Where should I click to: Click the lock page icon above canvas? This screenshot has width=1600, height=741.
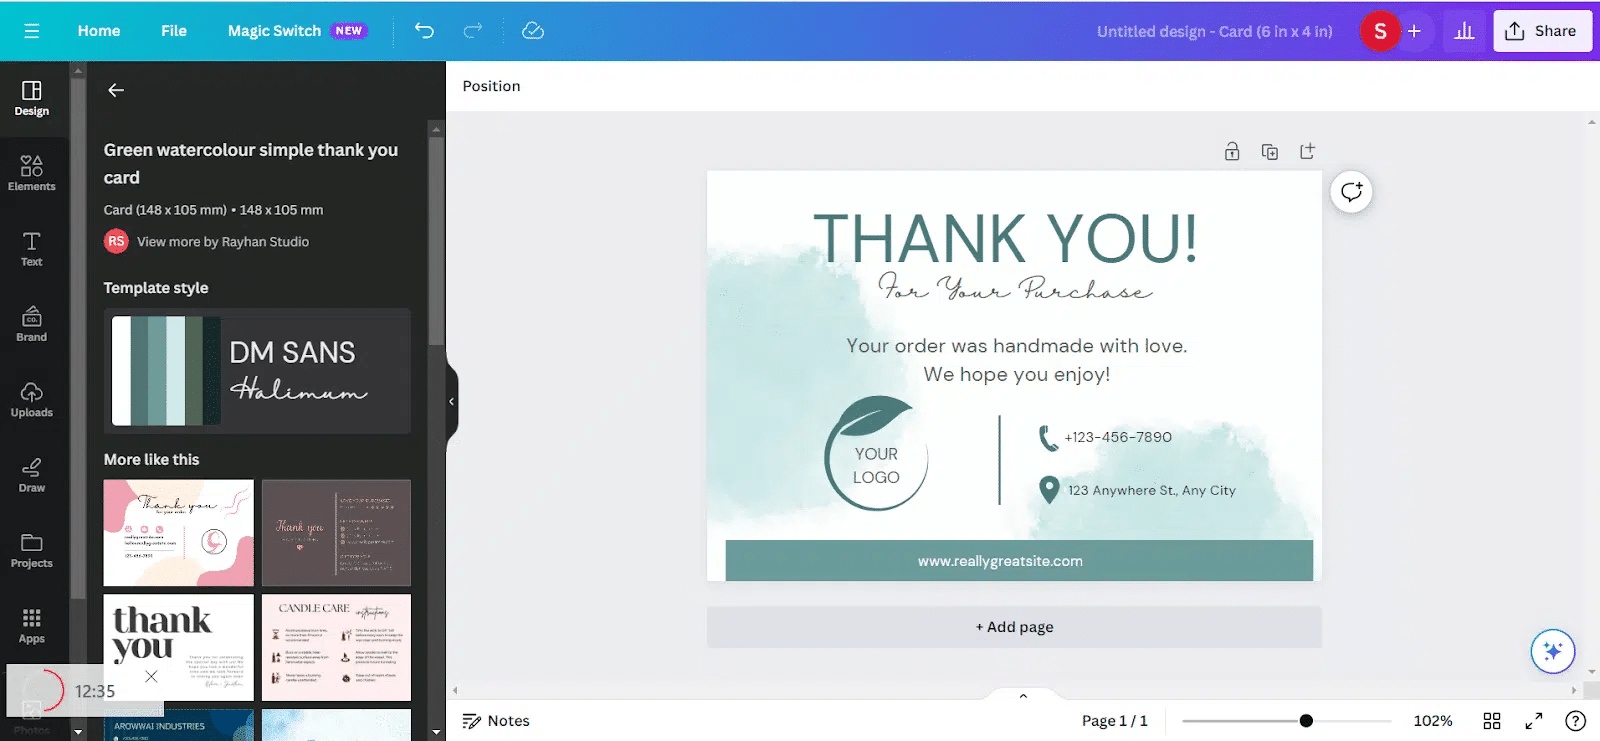click(x=1232, y=152)
